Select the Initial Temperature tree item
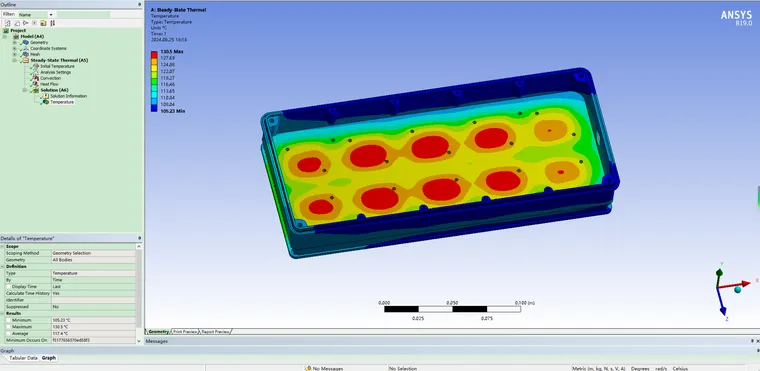This screenshot has width=760, height=371. click(x=57, y=66)
